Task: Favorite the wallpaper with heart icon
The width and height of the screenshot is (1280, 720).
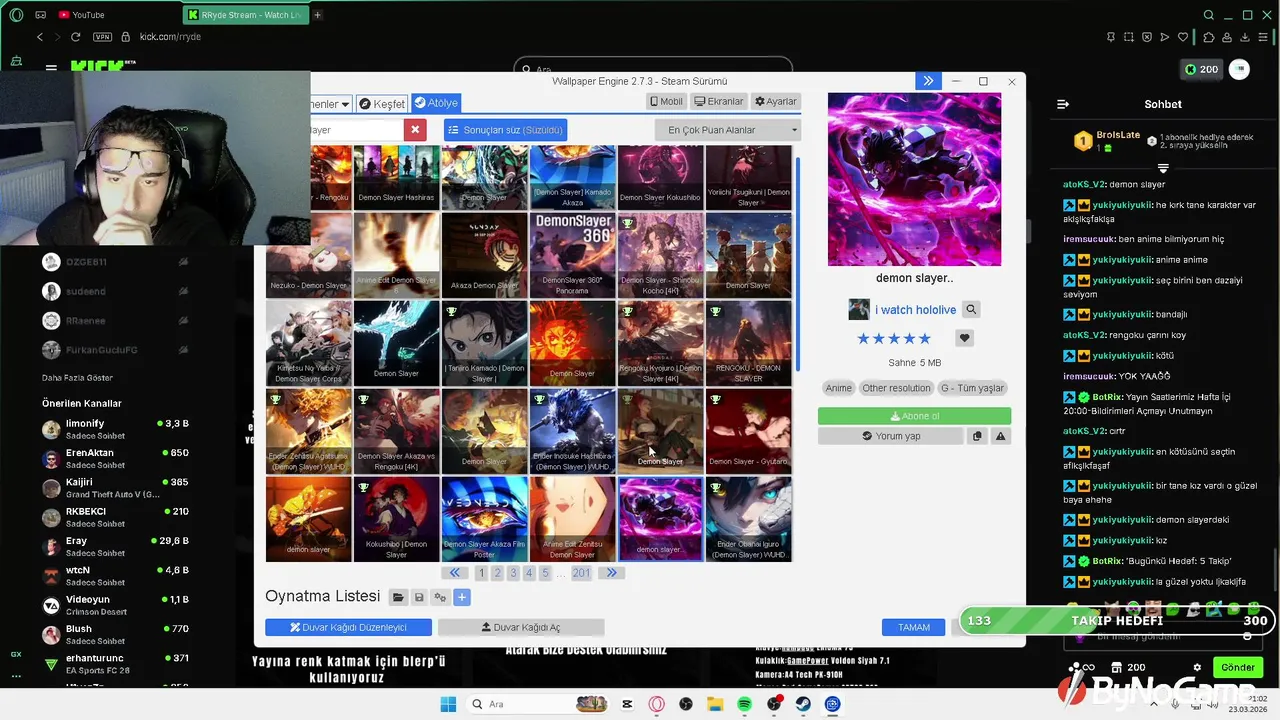Action: (965, 338)
